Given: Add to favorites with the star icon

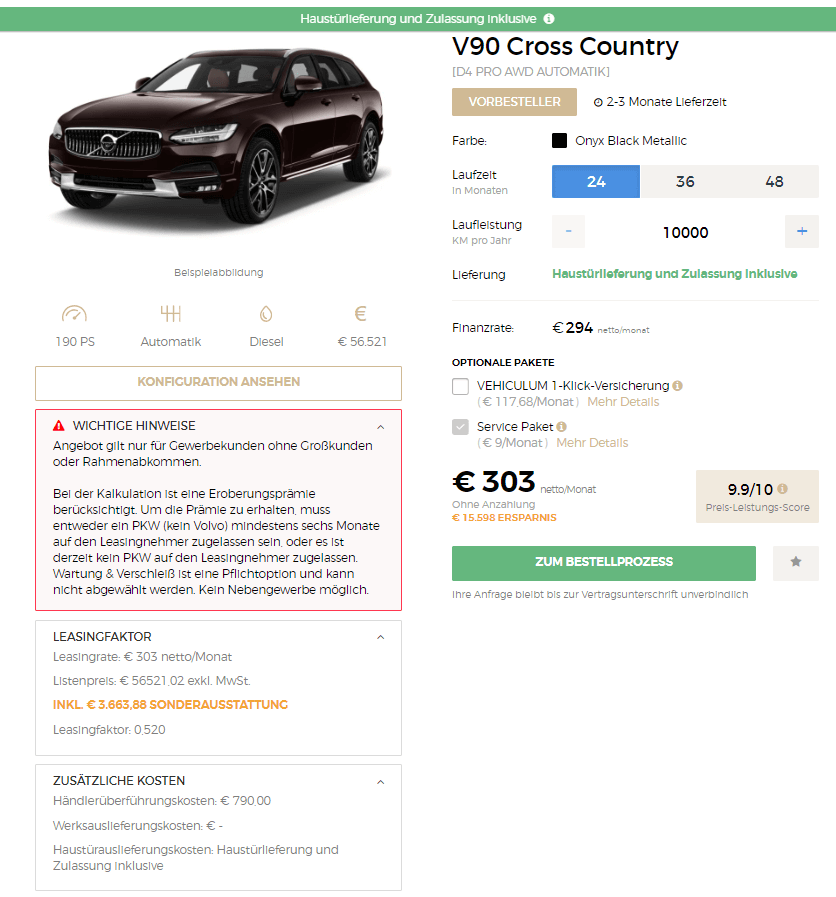Looking at the screenshot, I should 795,563.
